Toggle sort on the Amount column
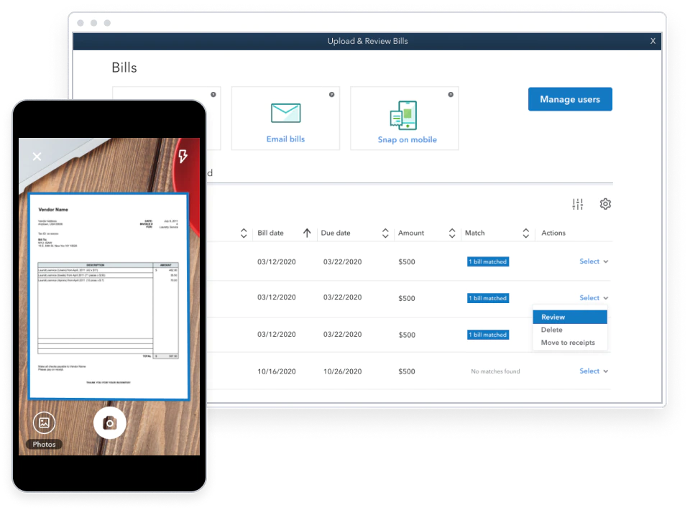The width and height of the screenshot is (690, 510). 452,233
